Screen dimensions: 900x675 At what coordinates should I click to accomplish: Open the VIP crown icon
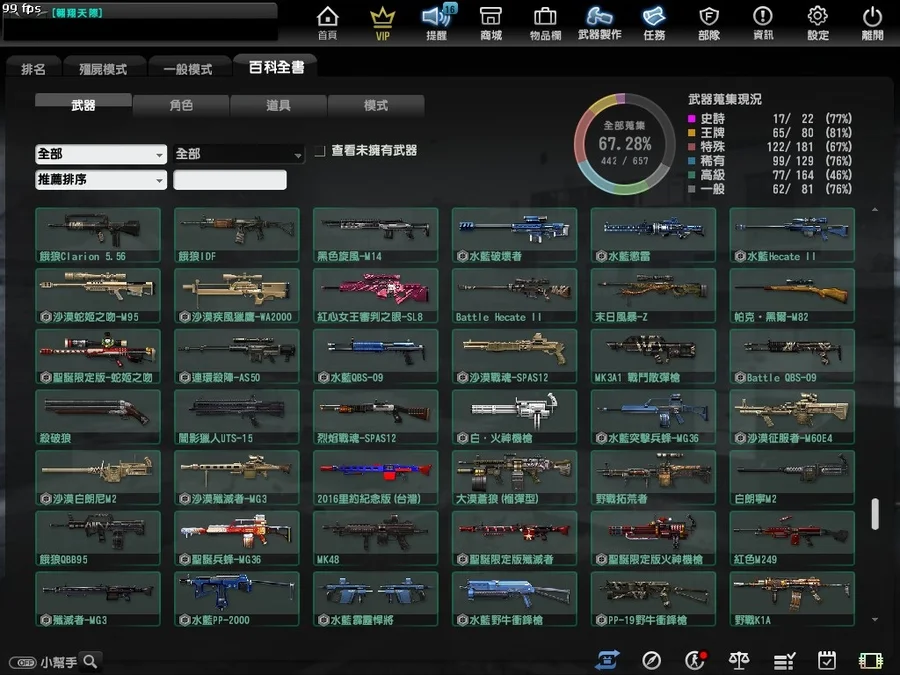point(382,23)
